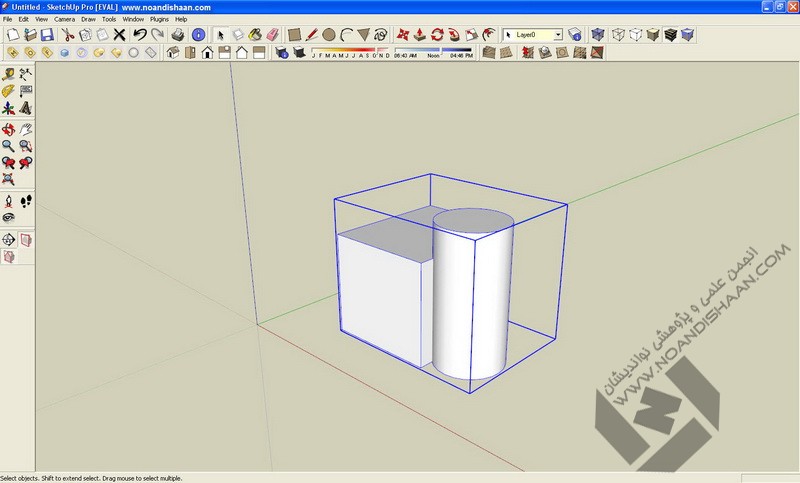Choose the Orbit camera tool
Image resolution: width=800 pixels, height=483 pixels.
[x=8, y=128]
